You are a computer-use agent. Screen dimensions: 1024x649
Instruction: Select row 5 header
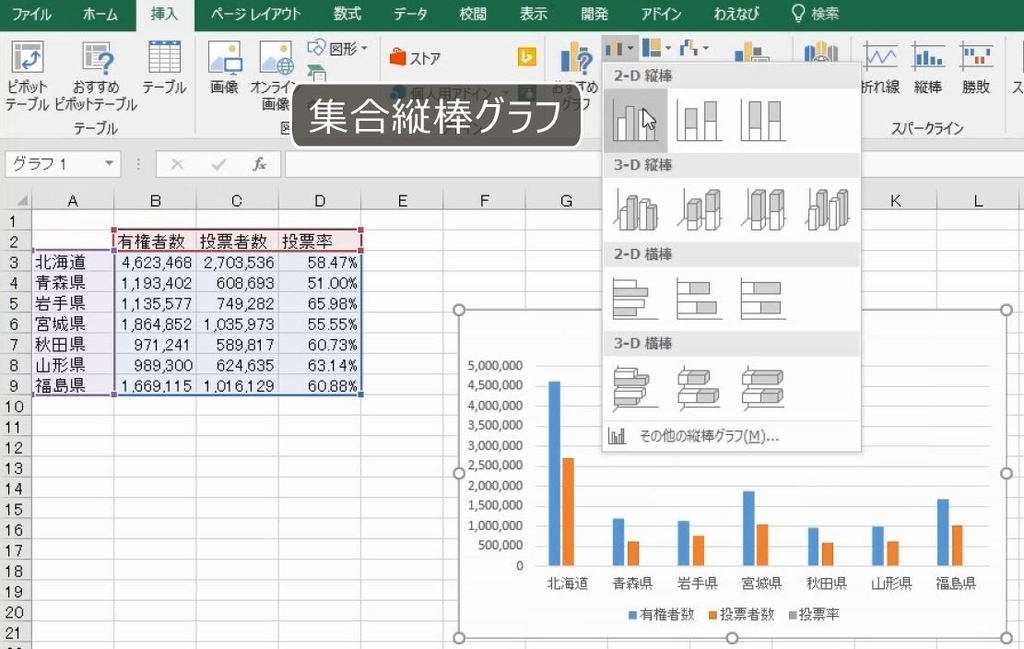(14, 304)
